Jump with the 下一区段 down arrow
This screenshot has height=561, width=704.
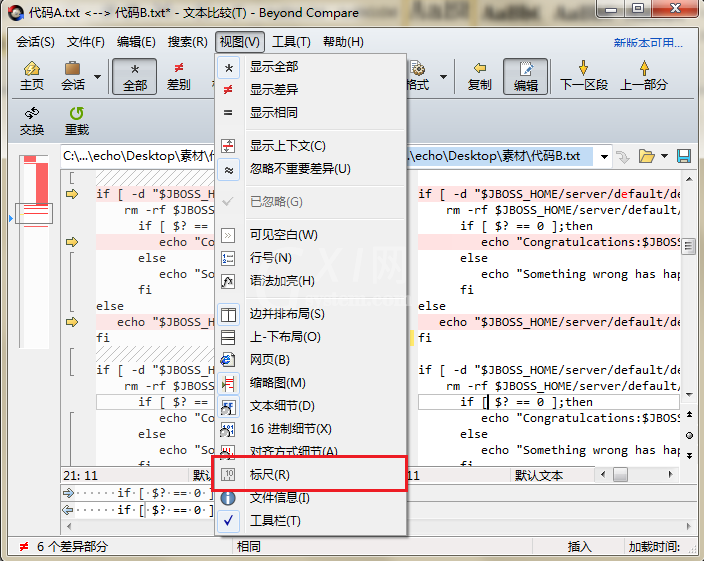(x=584, y=76)
